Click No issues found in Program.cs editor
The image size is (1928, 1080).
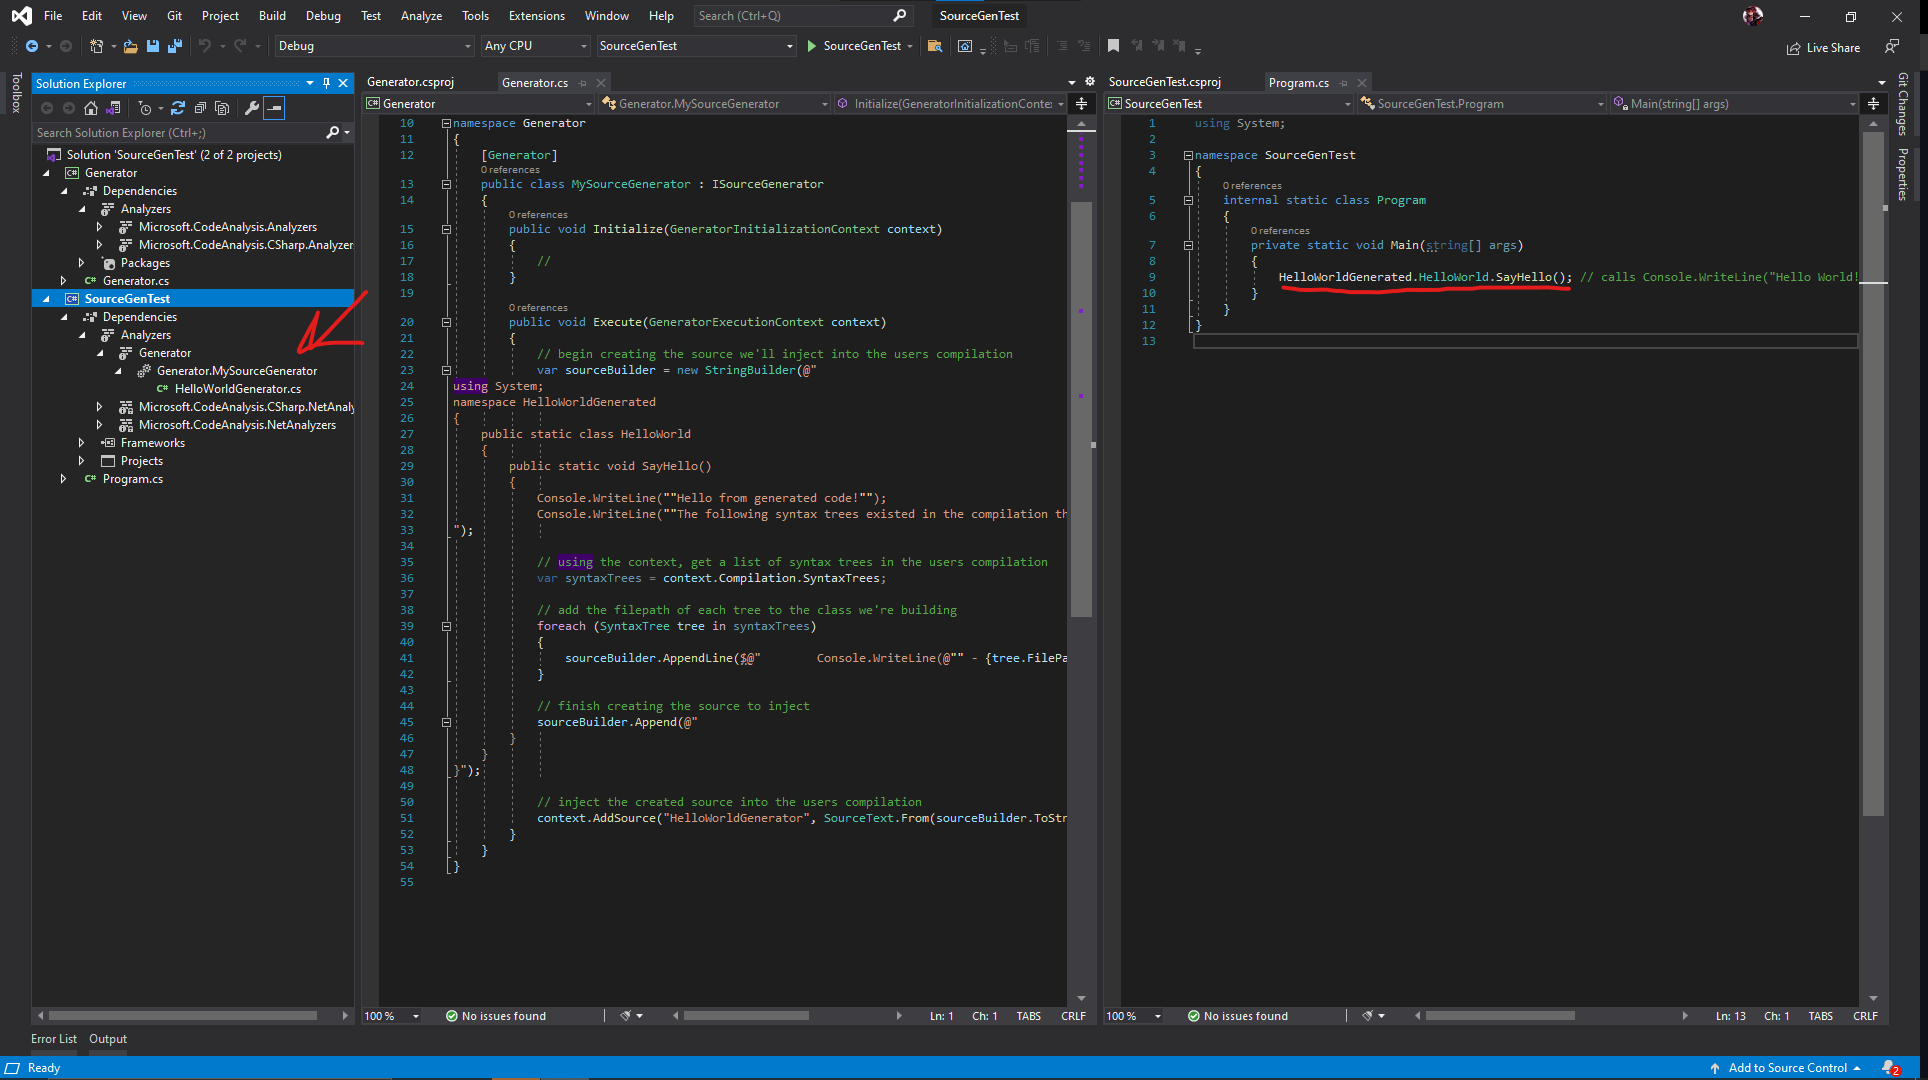[1237, 1016]
